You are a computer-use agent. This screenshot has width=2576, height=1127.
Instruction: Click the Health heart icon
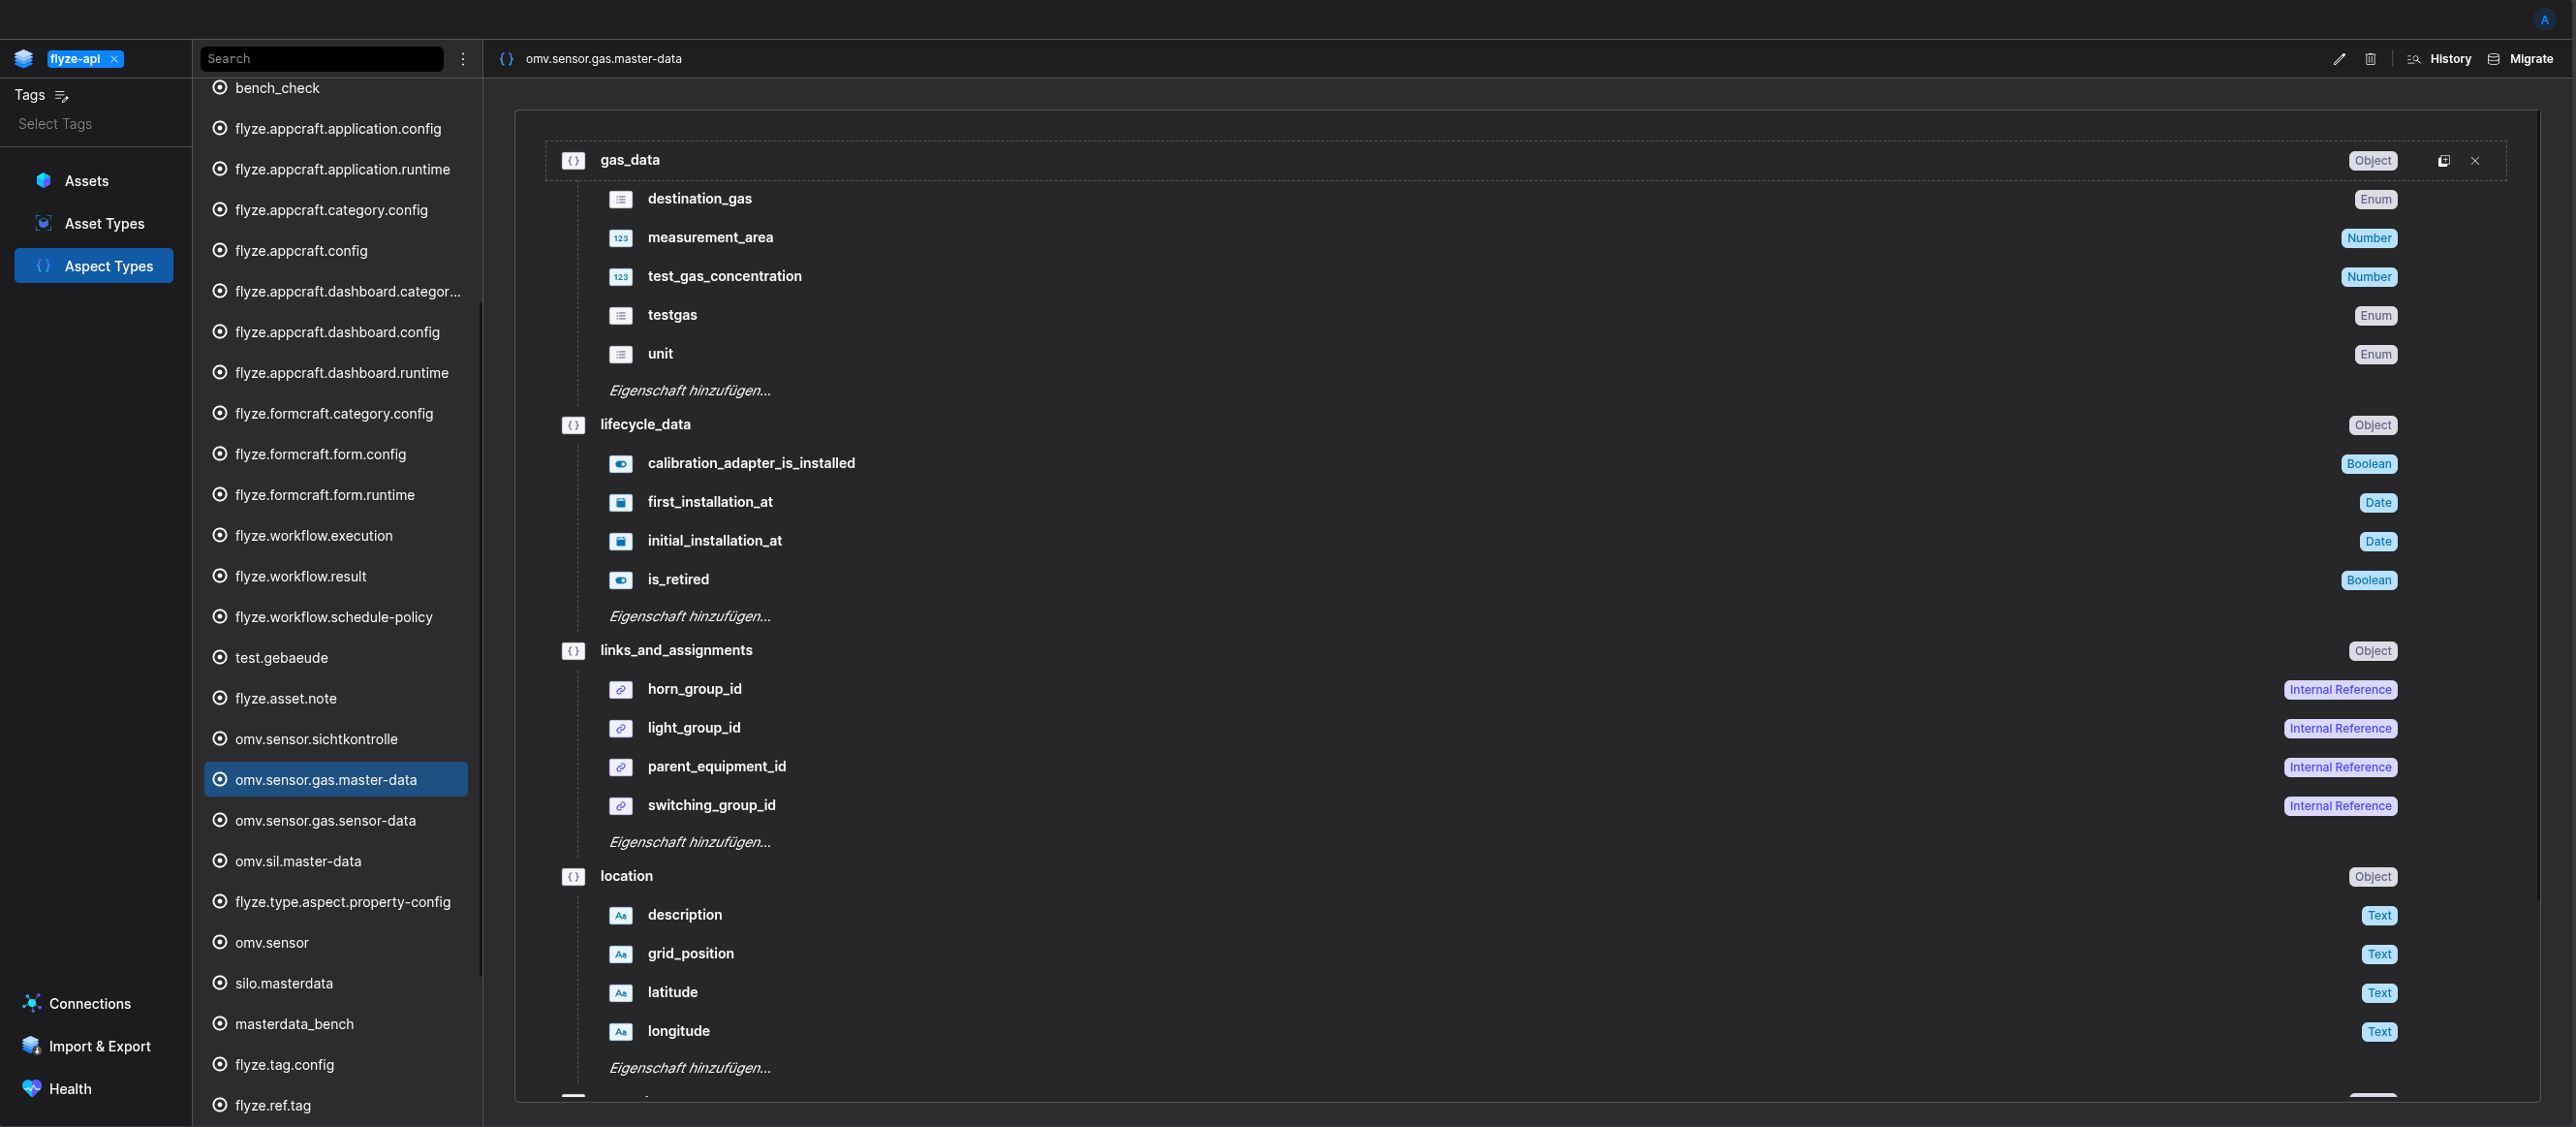[x=32, y=1088]
